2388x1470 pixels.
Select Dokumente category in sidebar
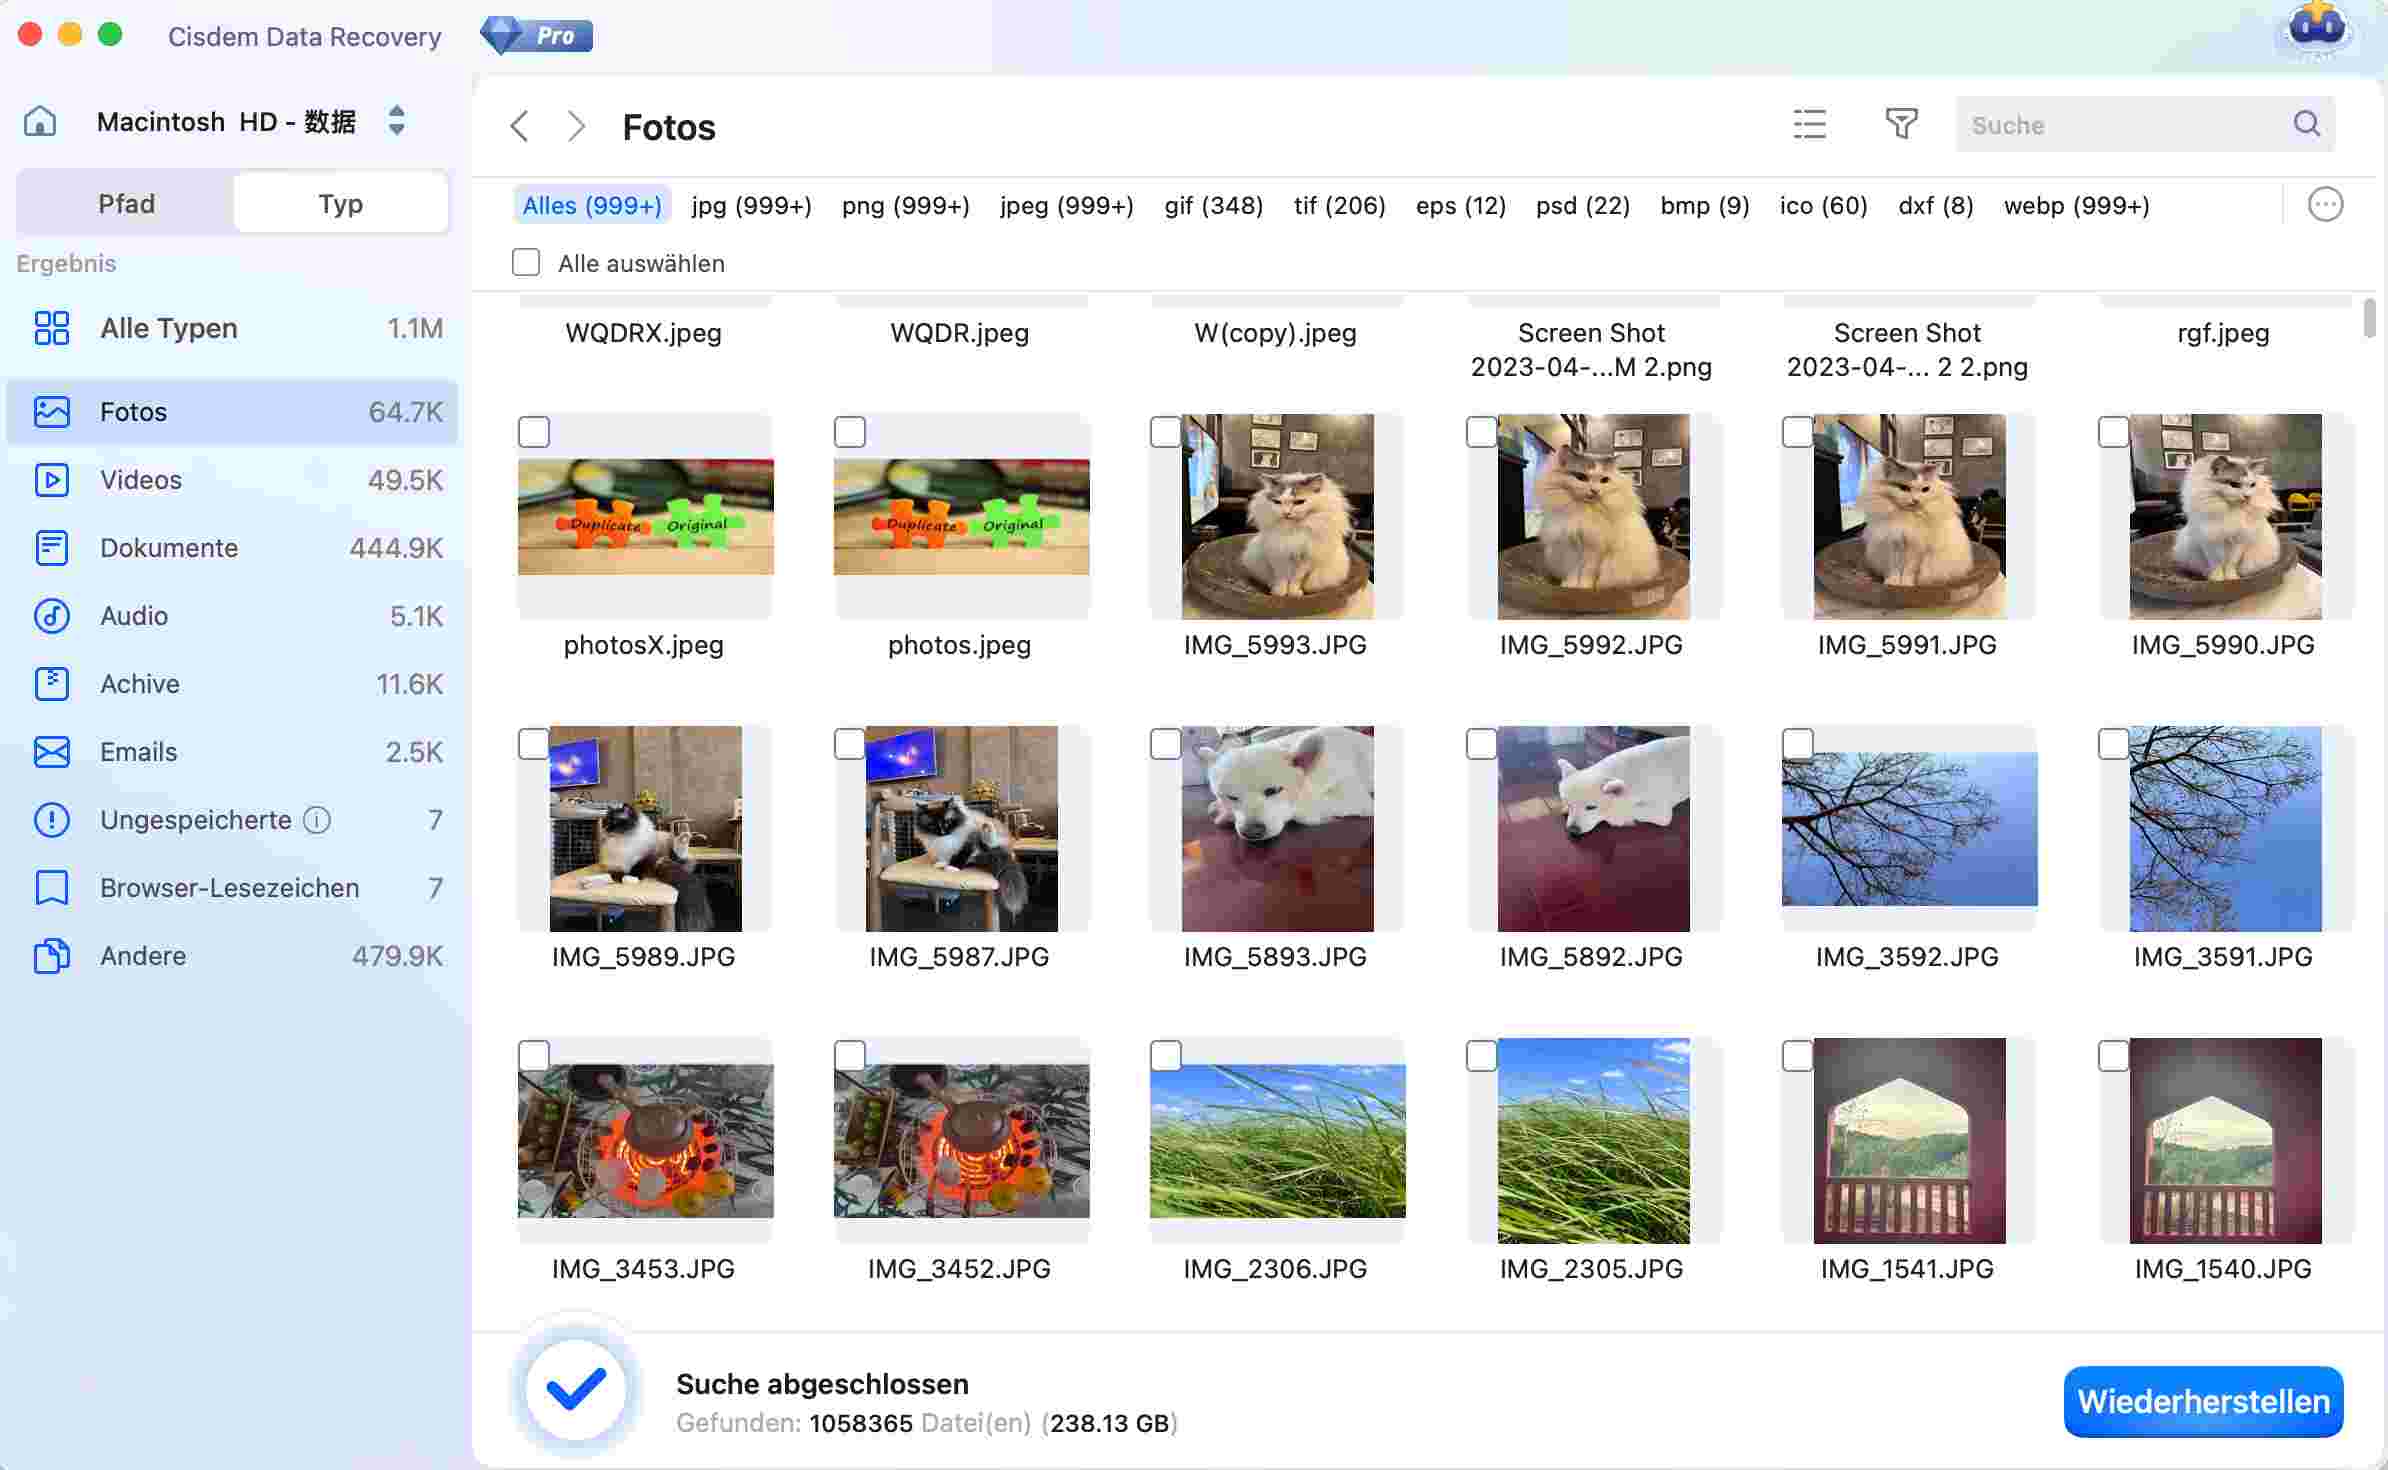pos(169,548)
